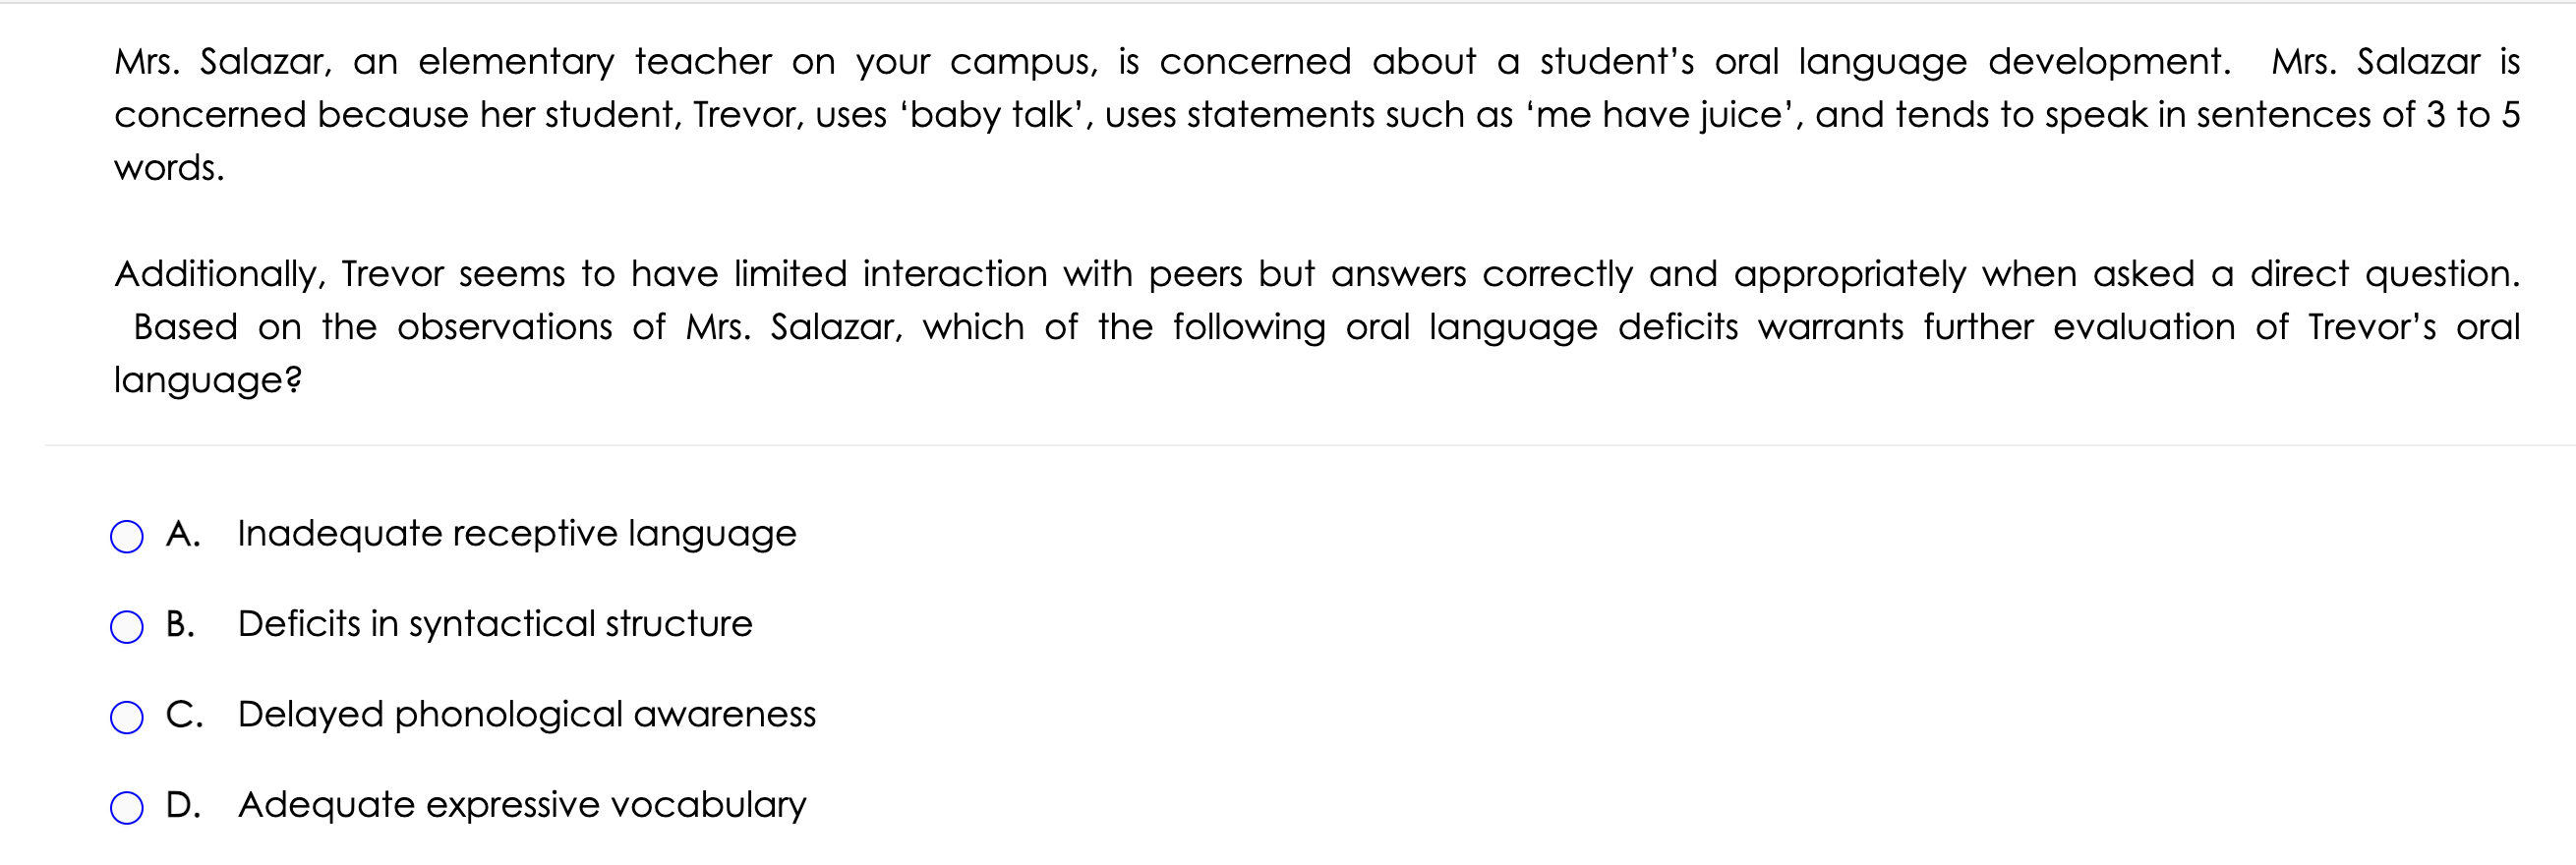The height and width of the screenshot is (865, 2576).
Task: Click the 'Adequate expressive vocabulary' answer text
Action: tap(522, 805)
